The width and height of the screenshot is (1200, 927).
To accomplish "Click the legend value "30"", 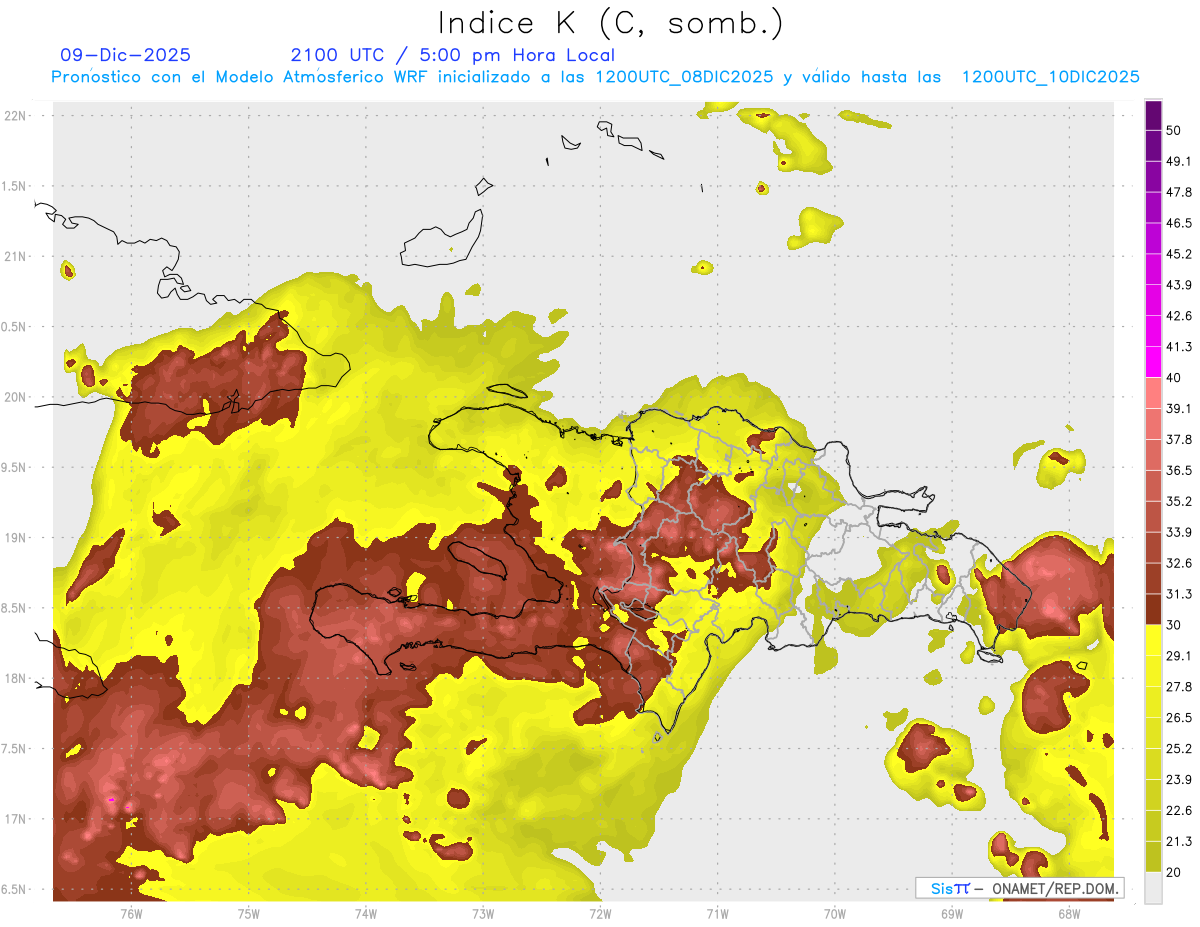I will tap(1173, 625).
